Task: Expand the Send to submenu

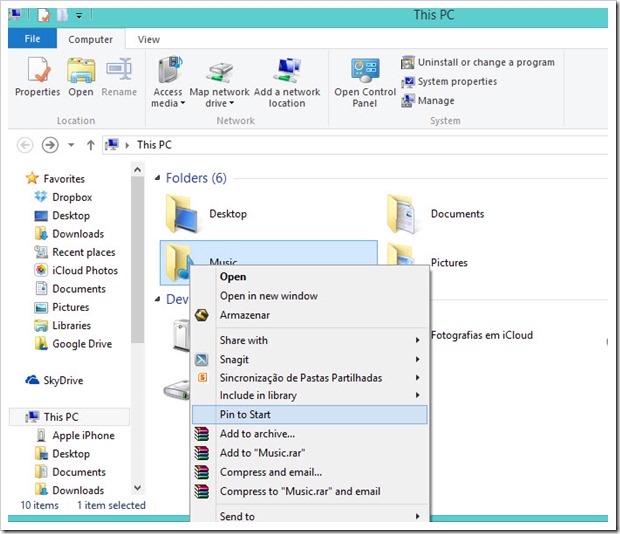Action: (310, 516)
